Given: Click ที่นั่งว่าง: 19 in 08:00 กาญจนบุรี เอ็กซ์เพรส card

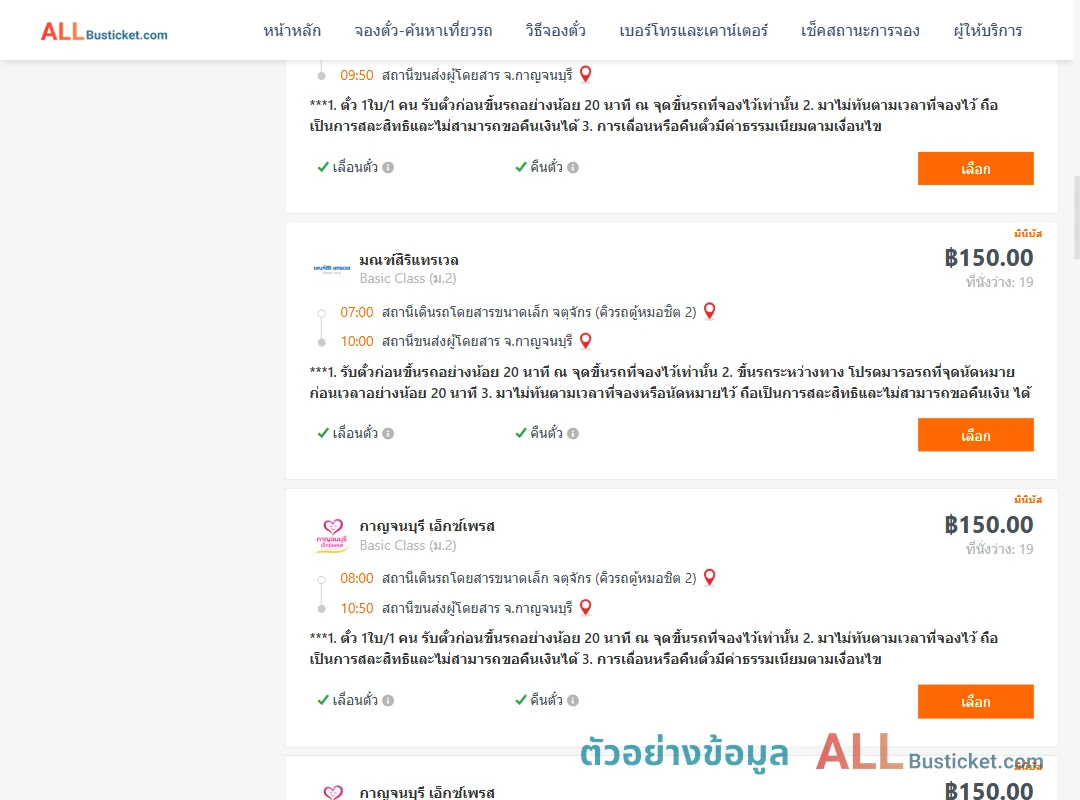Looking at the screenshot, I should point(999,548).
